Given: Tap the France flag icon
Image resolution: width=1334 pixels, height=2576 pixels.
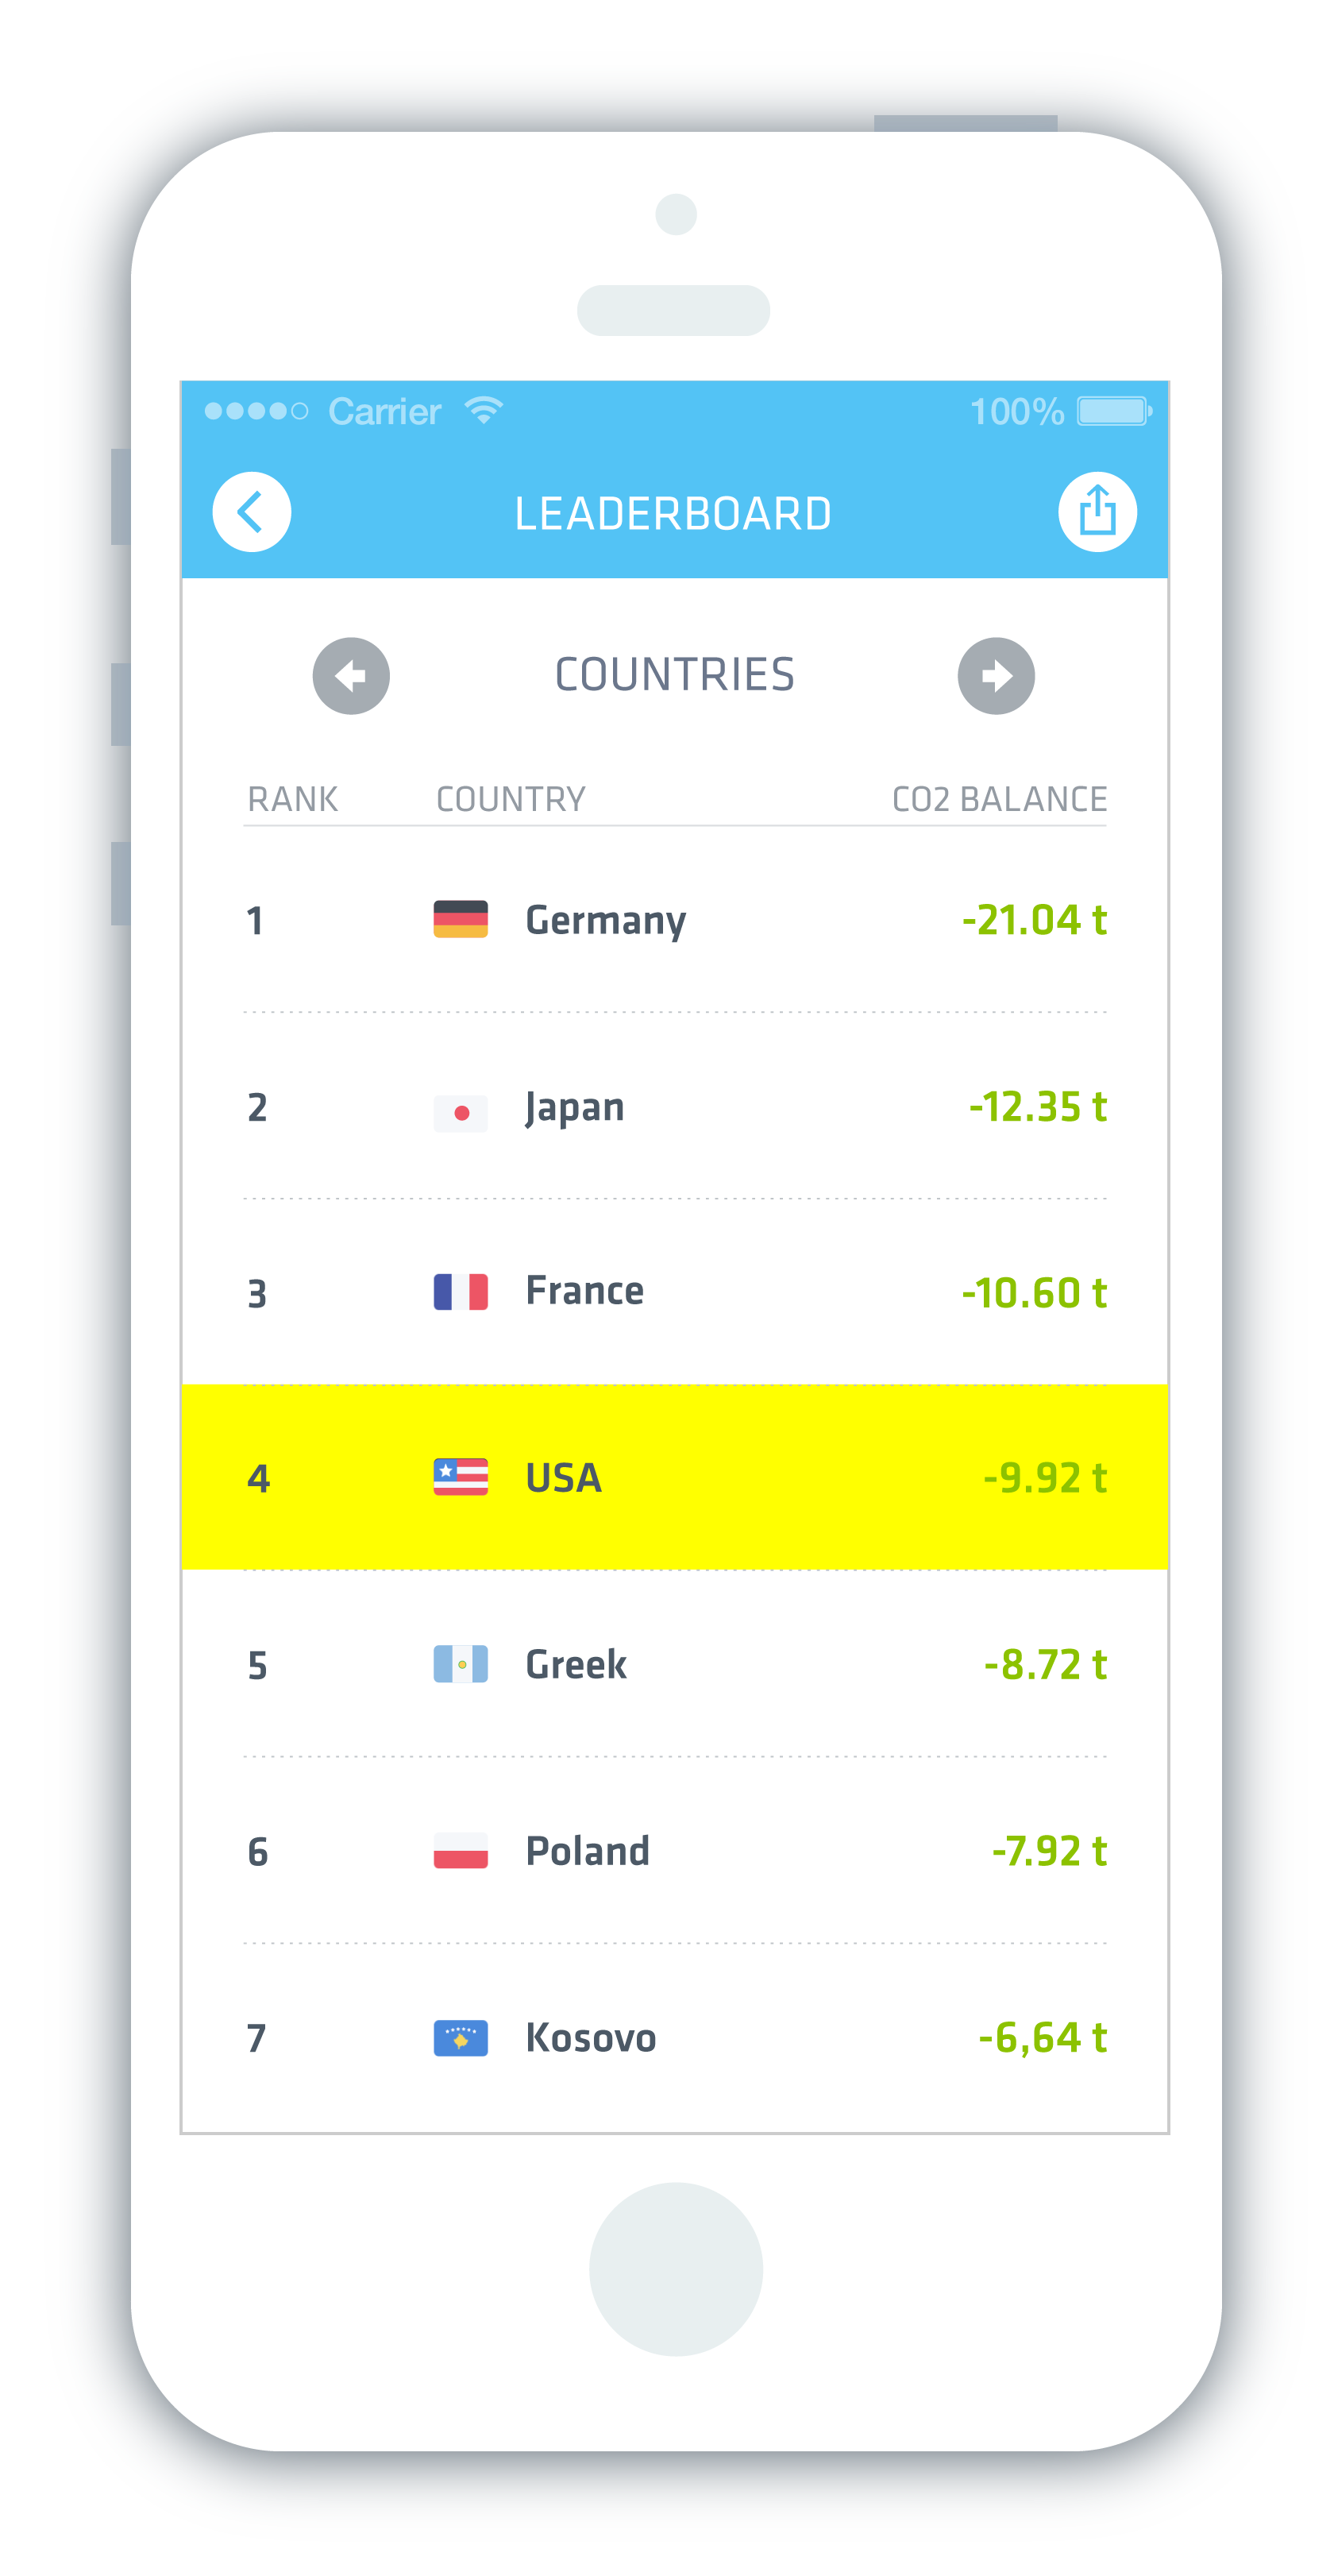Looking at the screenshot, I should (460, 1292).
